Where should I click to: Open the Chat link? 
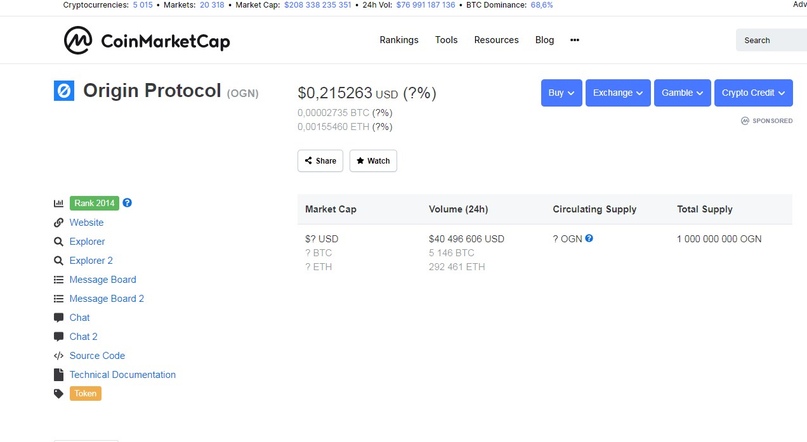(x=80, y=317)
